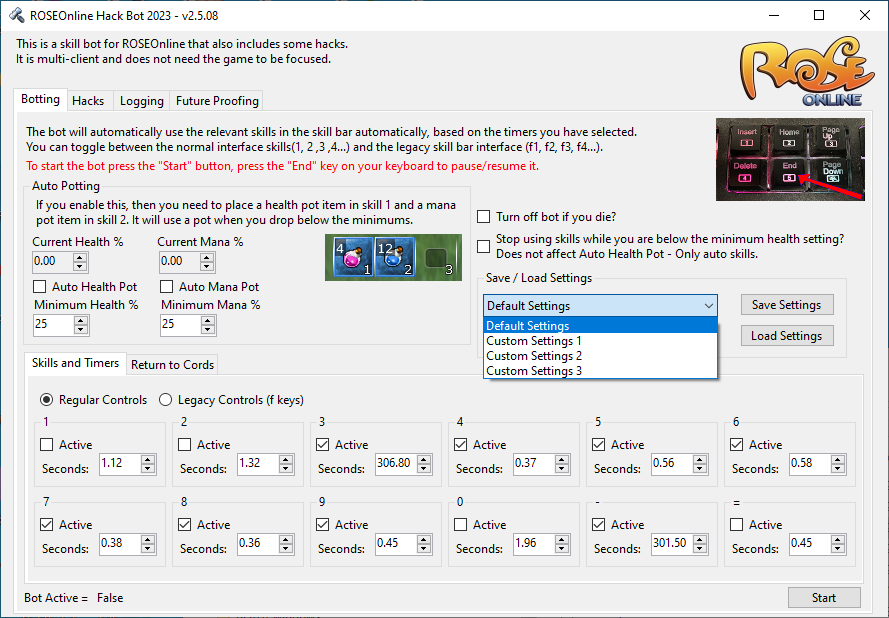Uncheck Active for skill 4
The height and width of the screenshot is (618, 889).
[x=460, y=445]
